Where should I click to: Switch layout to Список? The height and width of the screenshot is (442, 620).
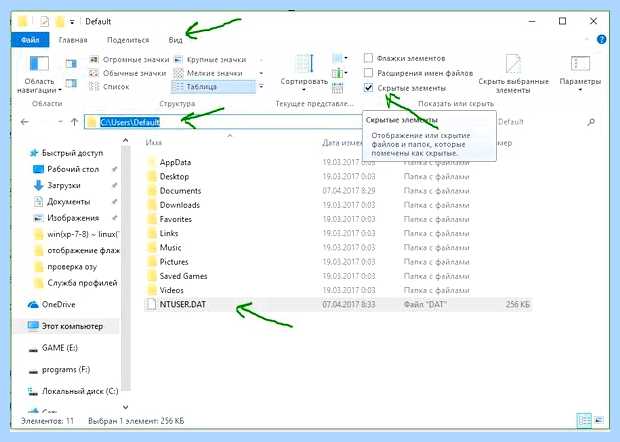[110, 87]
